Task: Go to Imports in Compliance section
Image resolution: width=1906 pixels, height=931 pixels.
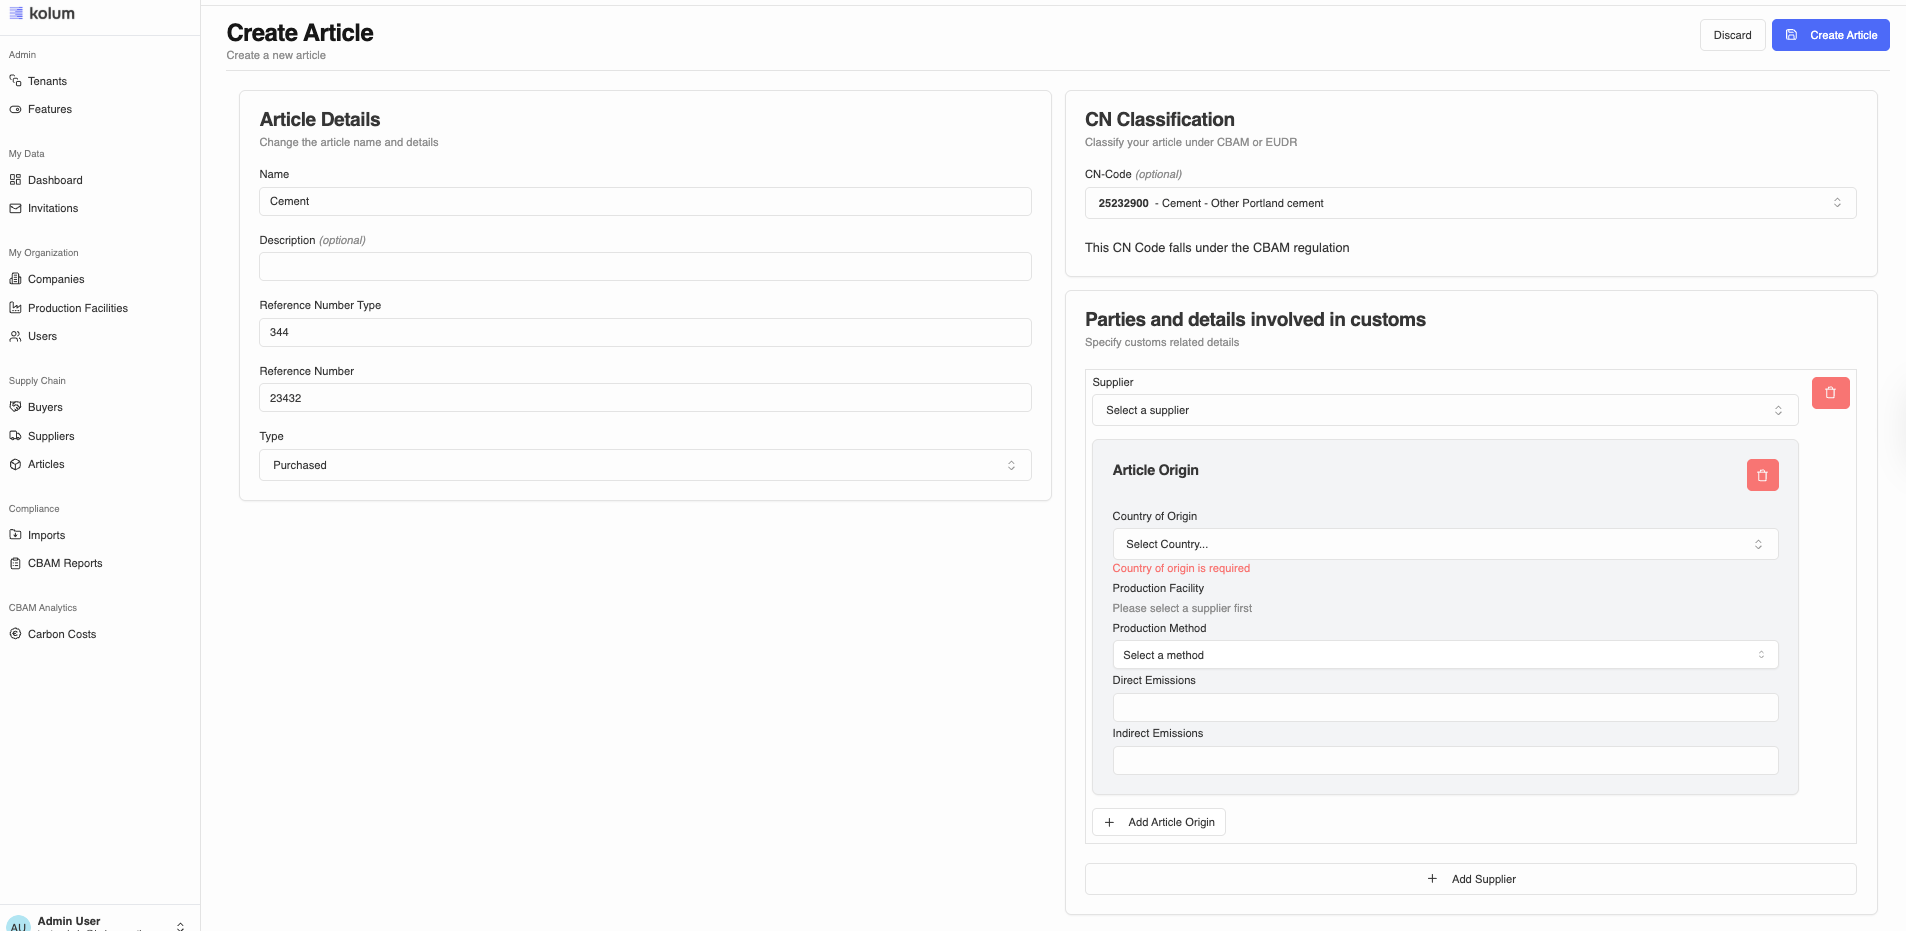Action: (x=46, y=535)
